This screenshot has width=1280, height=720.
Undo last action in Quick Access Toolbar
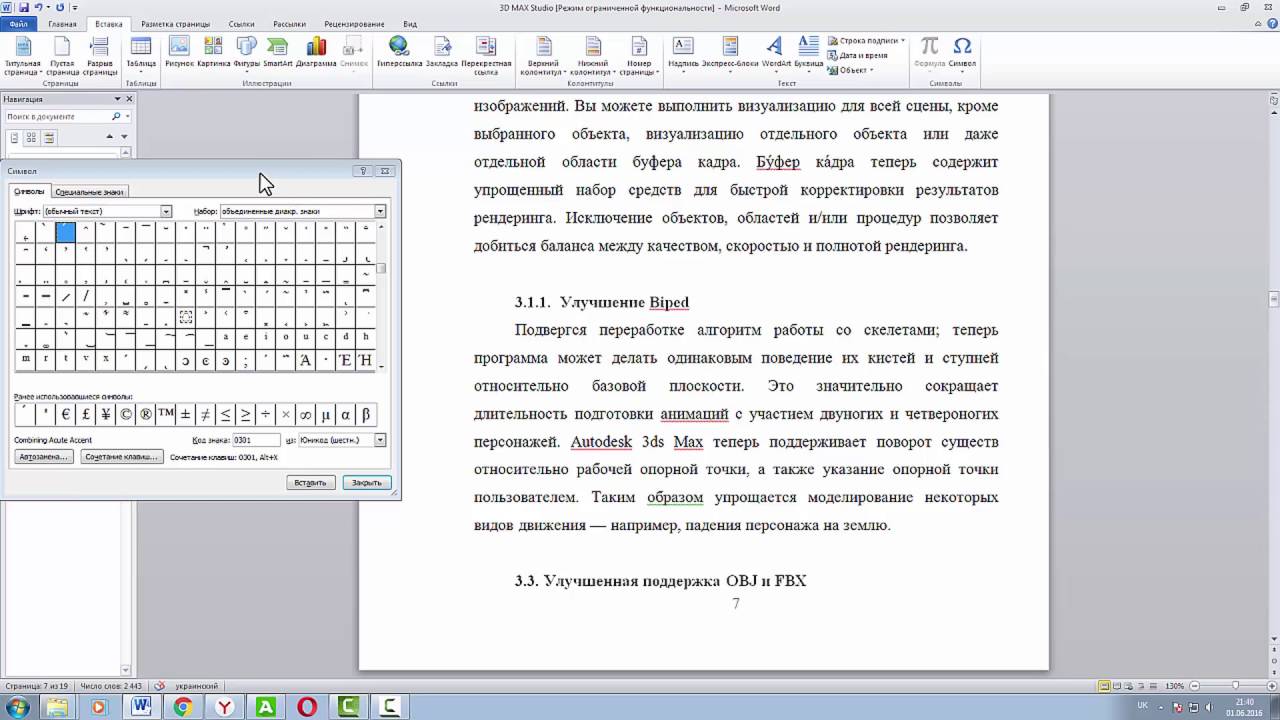point(38,7)
